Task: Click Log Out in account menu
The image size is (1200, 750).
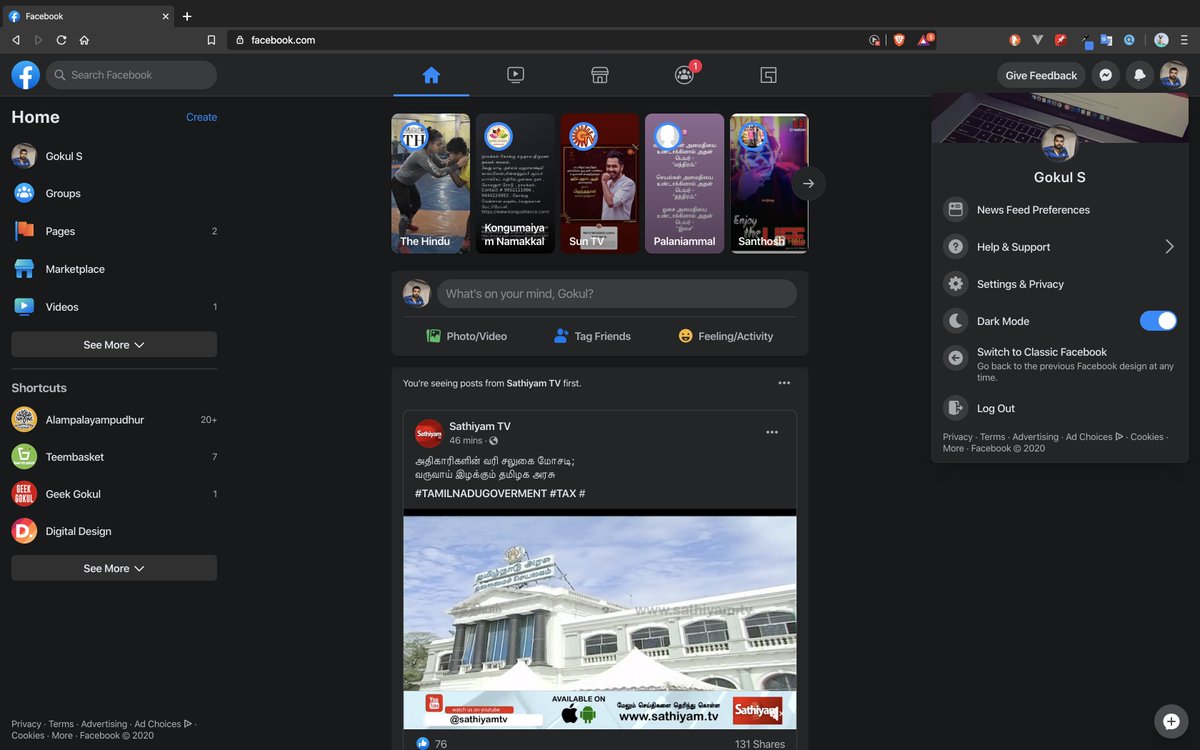Action: point(1060,408)
